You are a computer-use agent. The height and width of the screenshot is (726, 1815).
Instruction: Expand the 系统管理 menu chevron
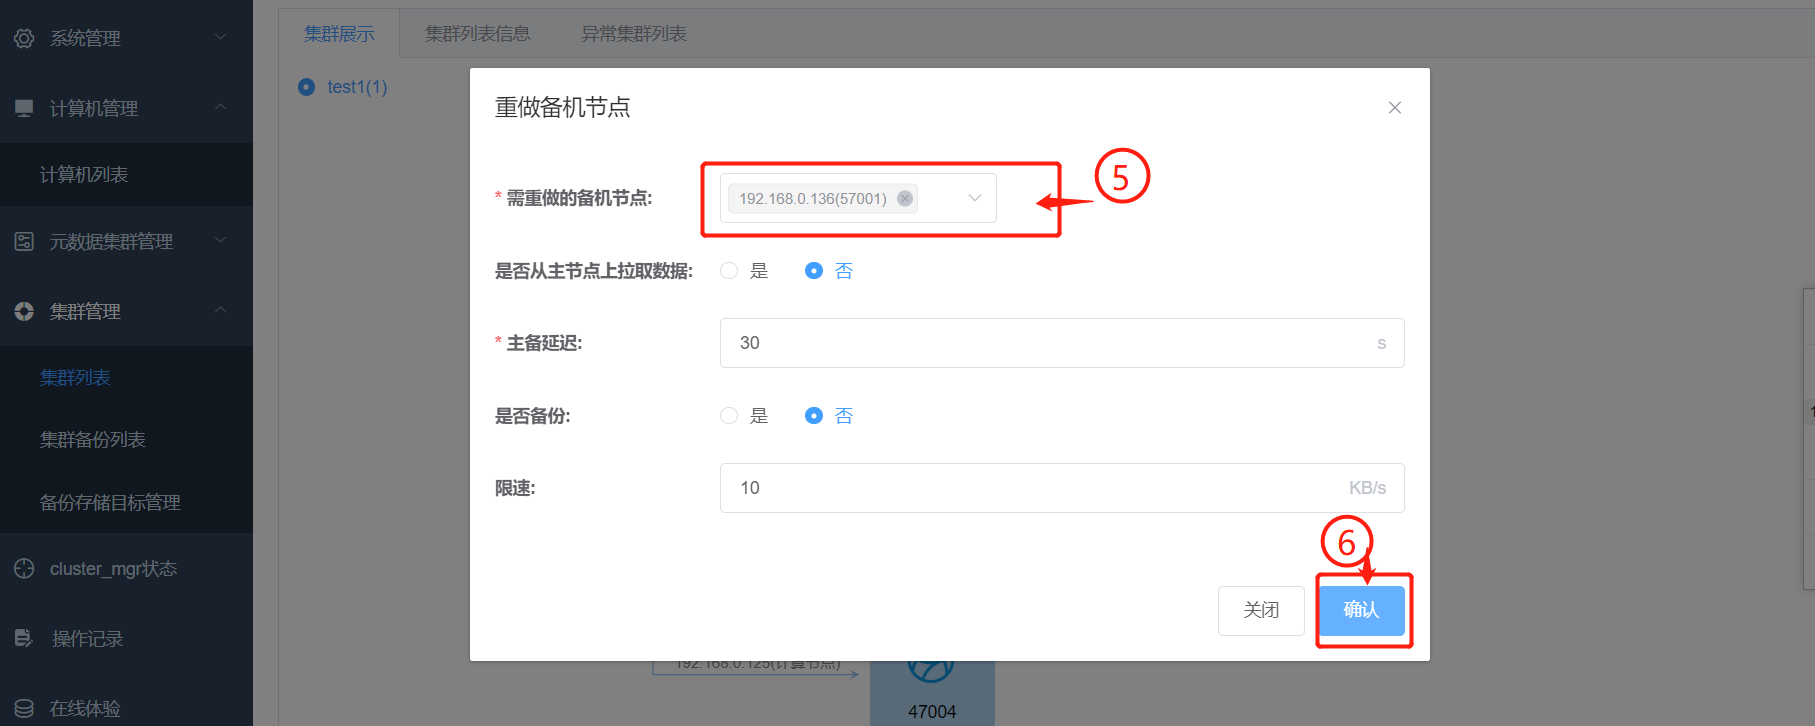coord(221,37)
